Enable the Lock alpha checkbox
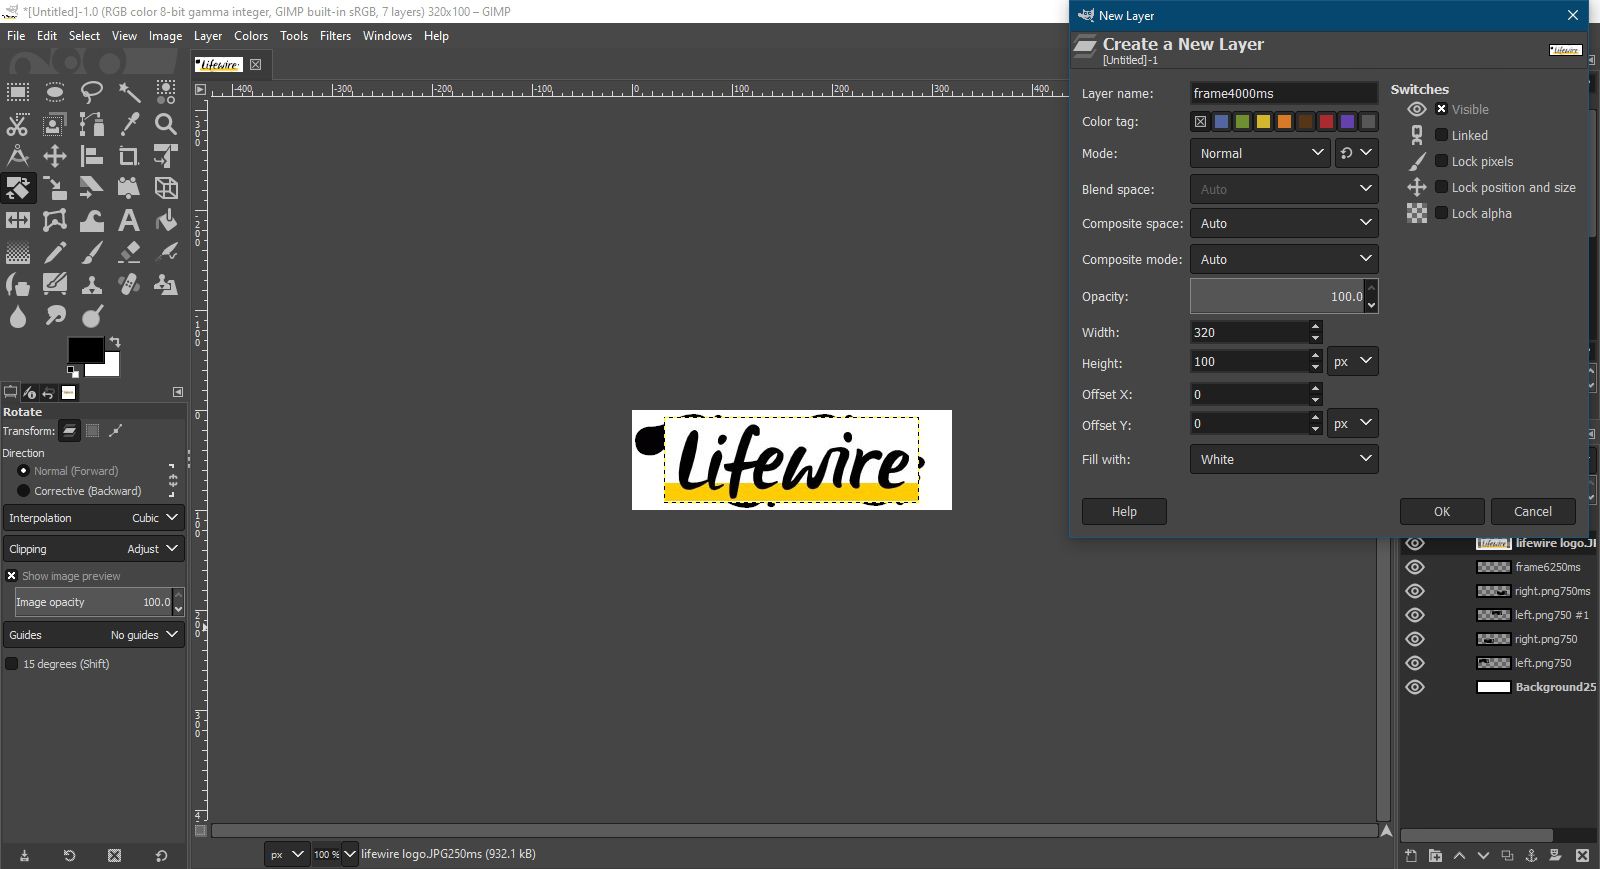 pyautogui.click(x=1441, y=213)
